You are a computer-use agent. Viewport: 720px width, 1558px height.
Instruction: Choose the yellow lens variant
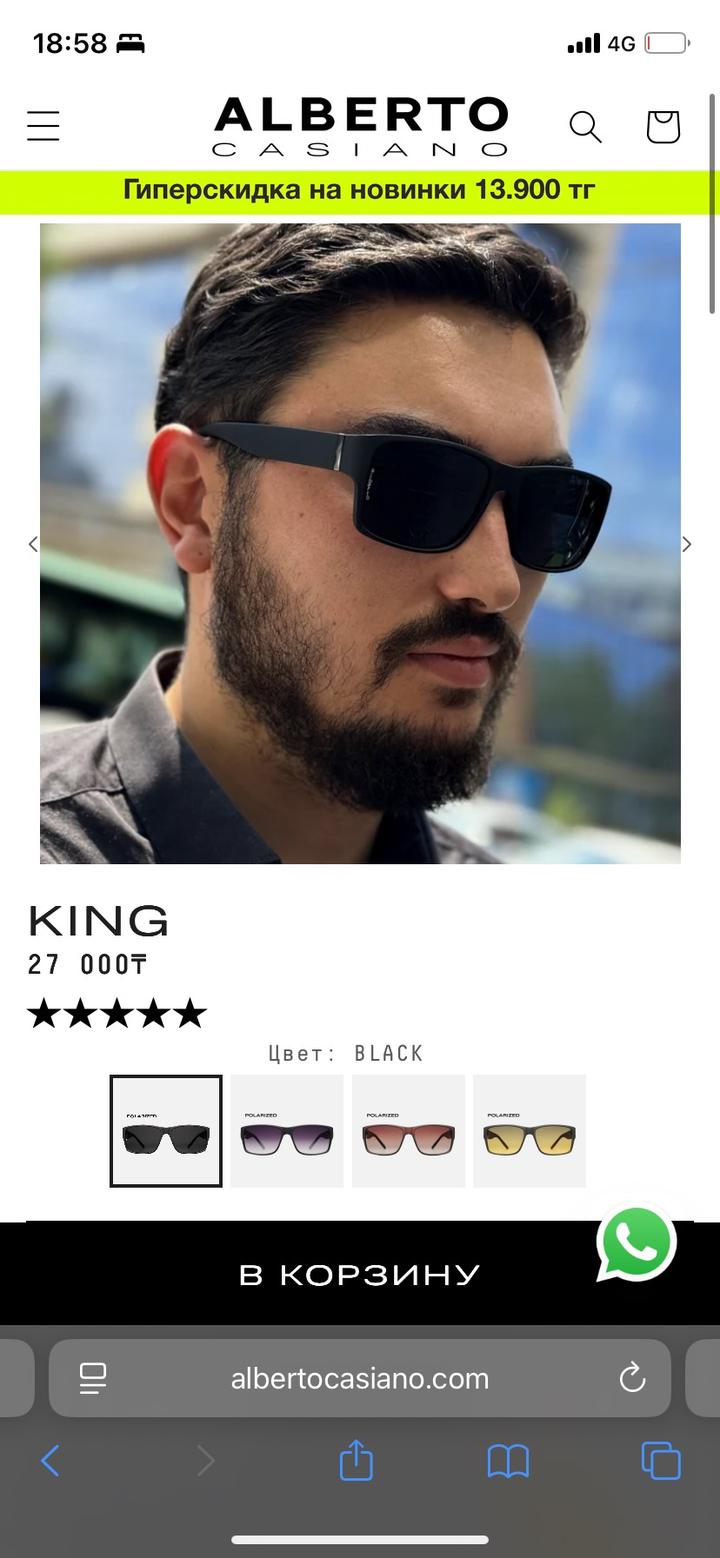529,1131
